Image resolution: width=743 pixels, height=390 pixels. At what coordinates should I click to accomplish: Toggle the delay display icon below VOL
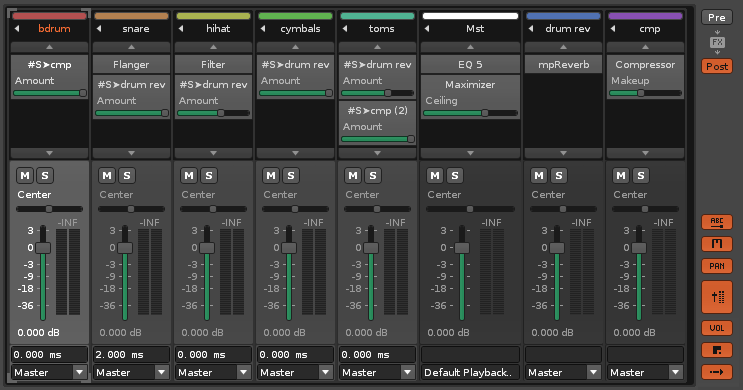tap(717, 350)
